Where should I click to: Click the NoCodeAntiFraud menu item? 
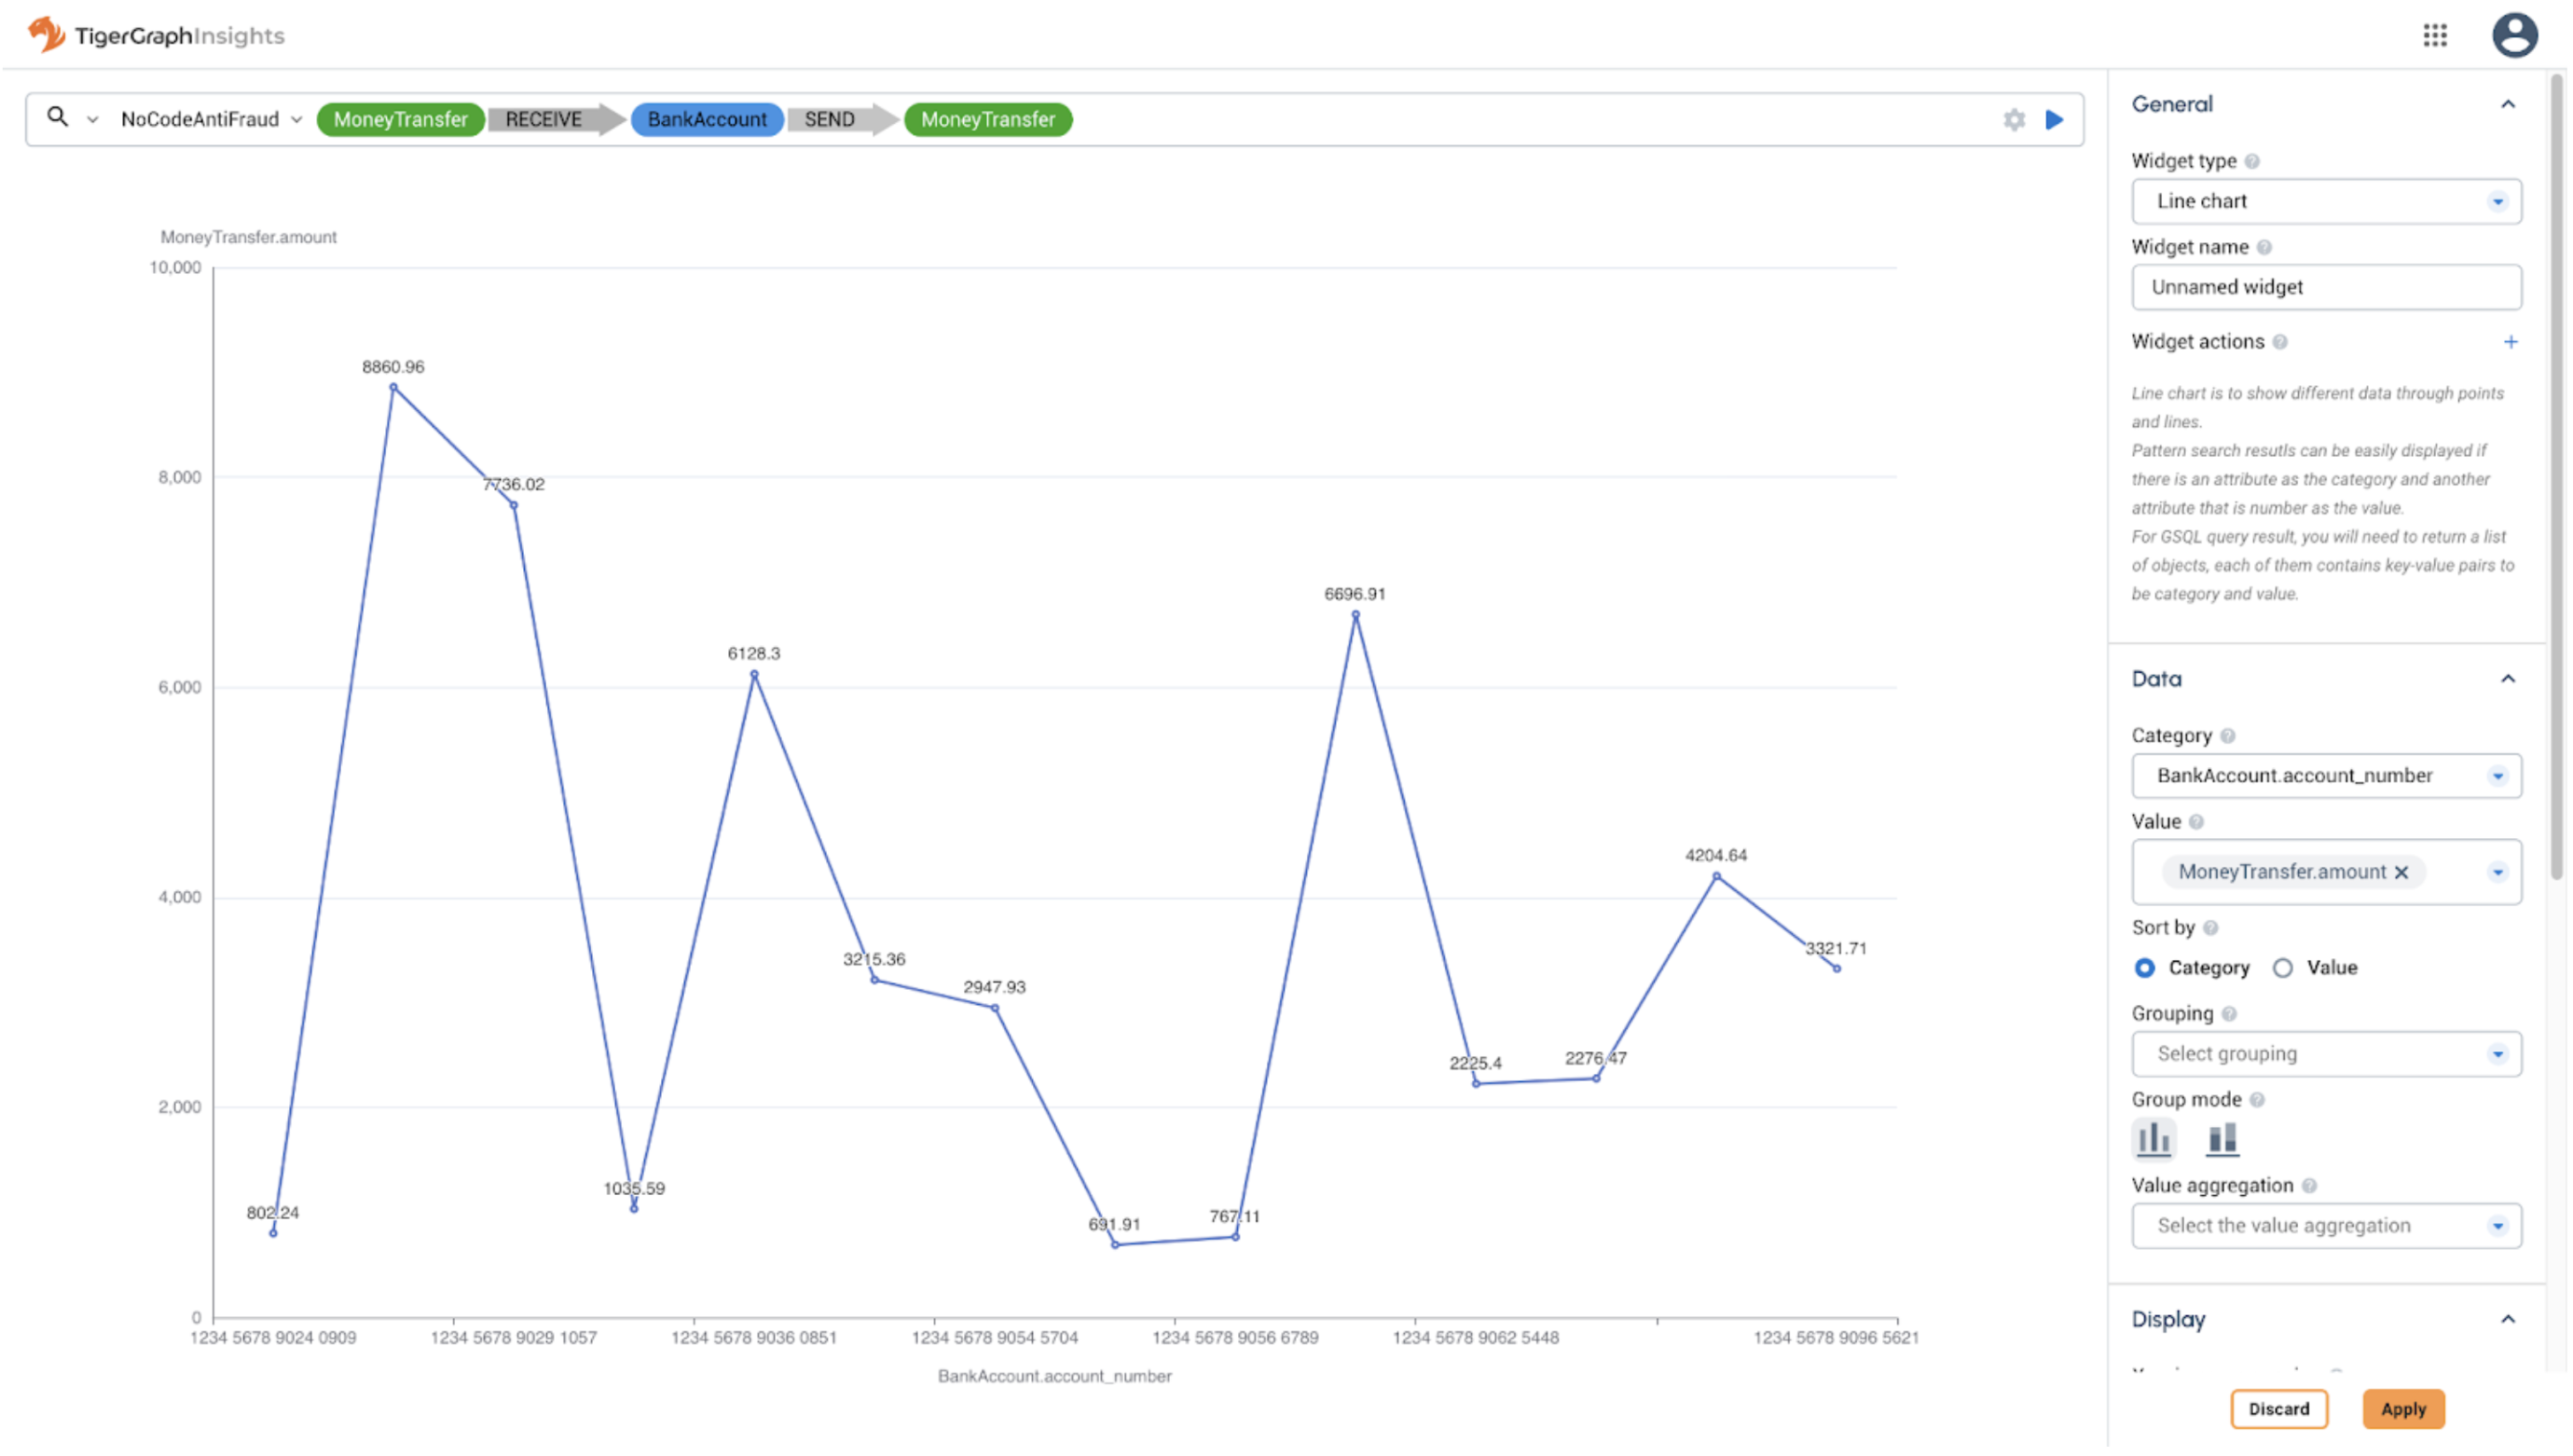point(207,118)
